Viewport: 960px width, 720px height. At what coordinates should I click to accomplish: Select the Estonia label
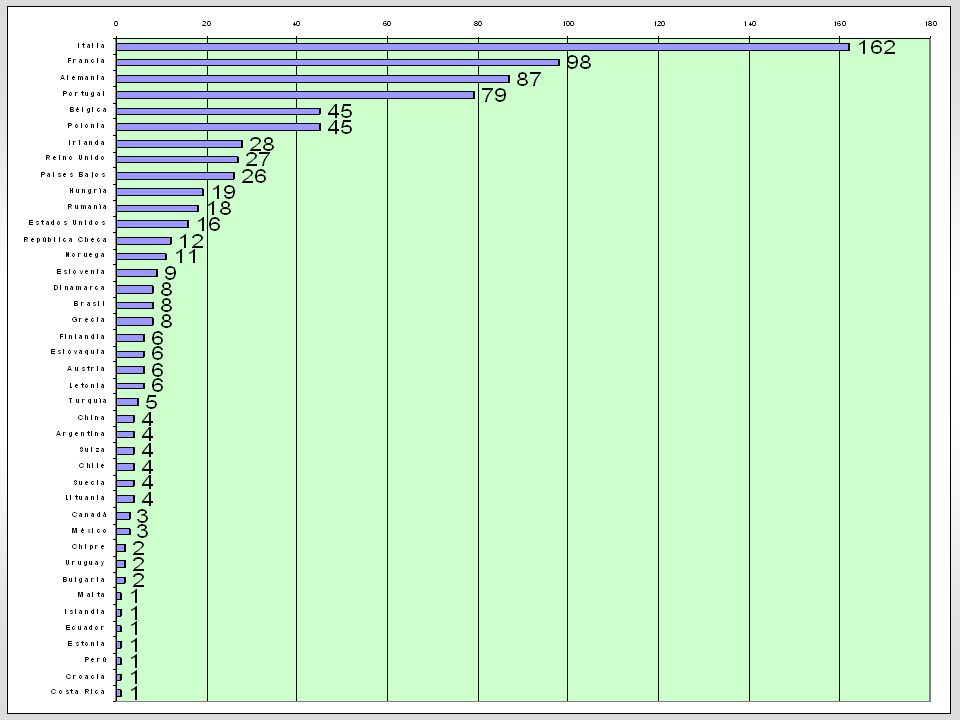(86, 644)
